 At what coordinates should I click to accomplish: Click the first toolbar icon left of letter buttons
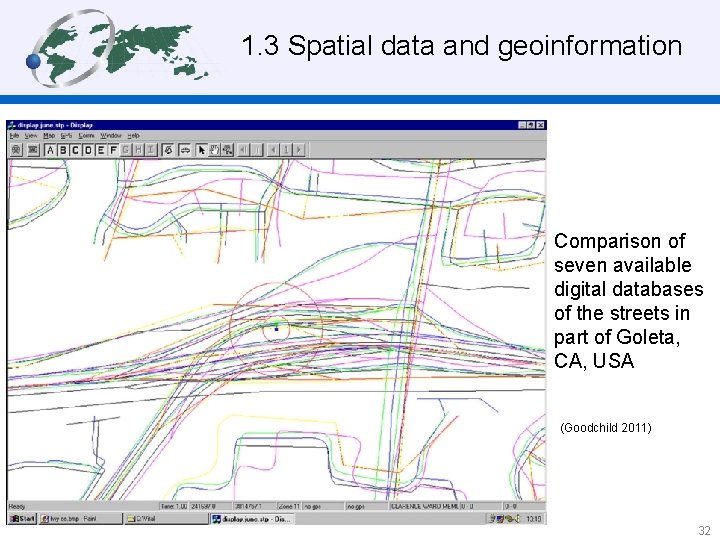click(x=17, y=150)
